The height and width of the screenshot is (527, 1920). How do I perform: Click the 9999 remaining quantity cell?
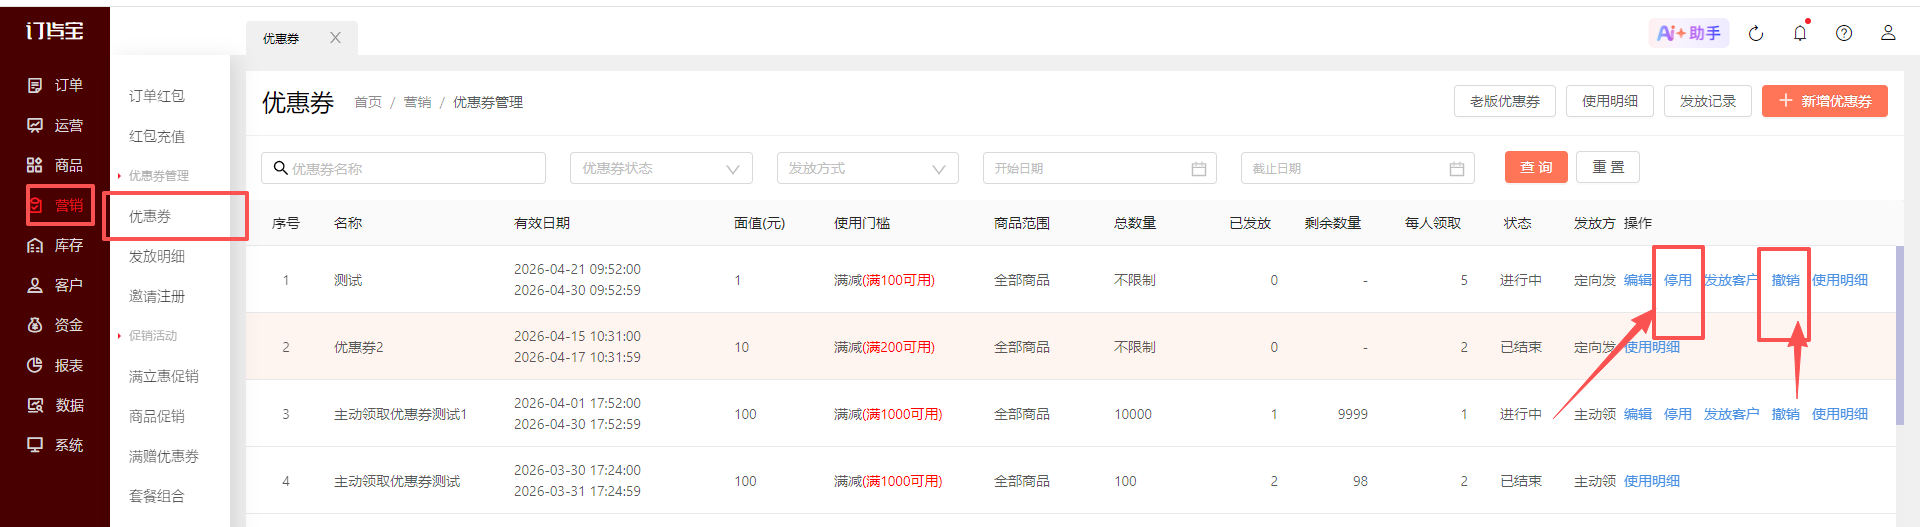pyautogui.click(x=1352, y=414)
